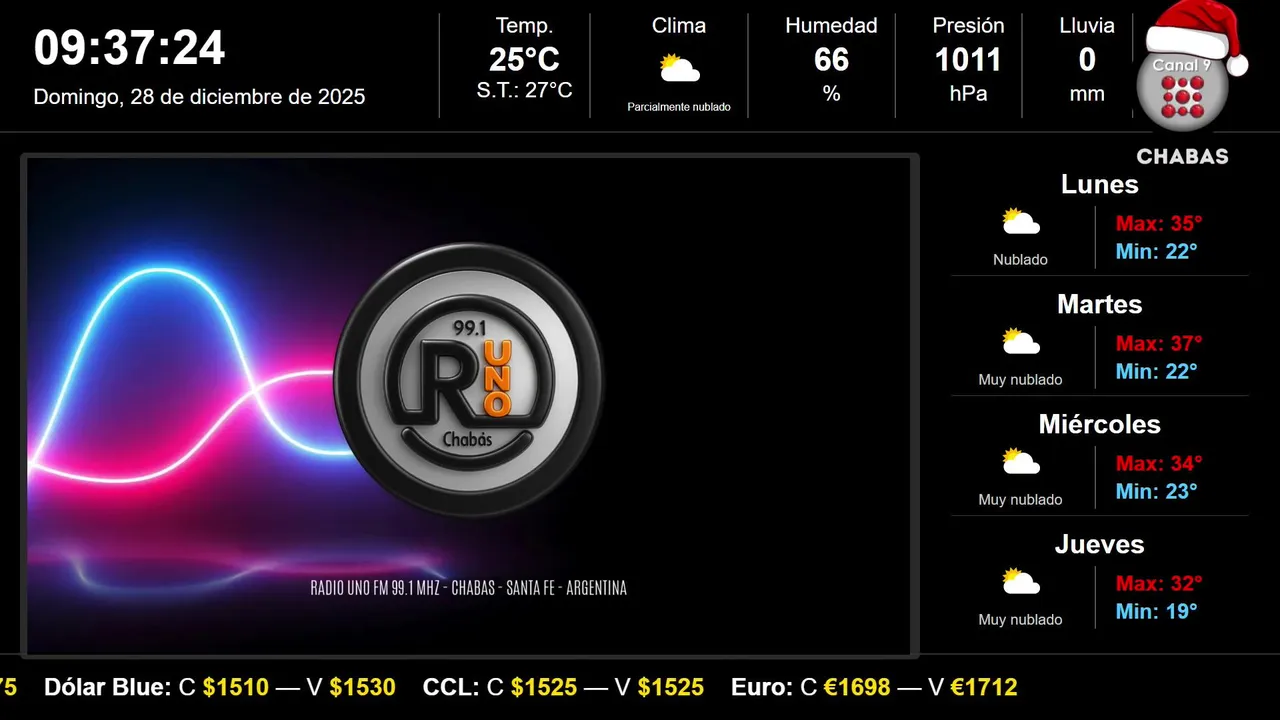Screen dimensions: 1280x720
Task: Click the mm unit under Lluvia
Action: tap(1087, 94)
